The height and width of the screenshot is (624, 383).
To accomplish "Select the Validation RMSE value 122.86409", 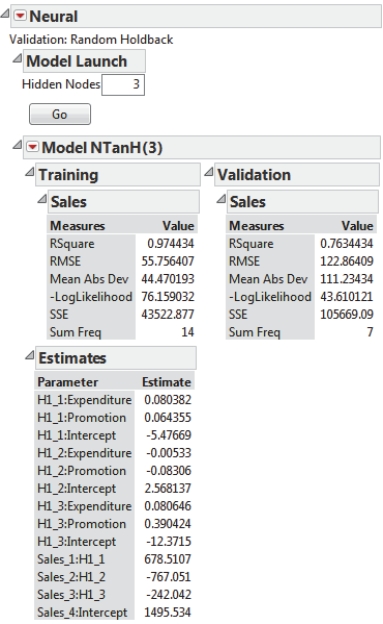I will click(347, 261).
